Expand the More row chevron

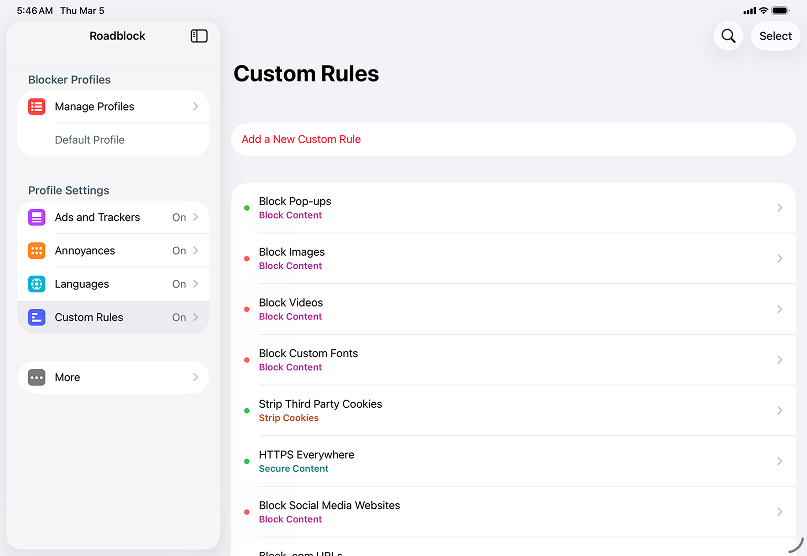point(196,377)
